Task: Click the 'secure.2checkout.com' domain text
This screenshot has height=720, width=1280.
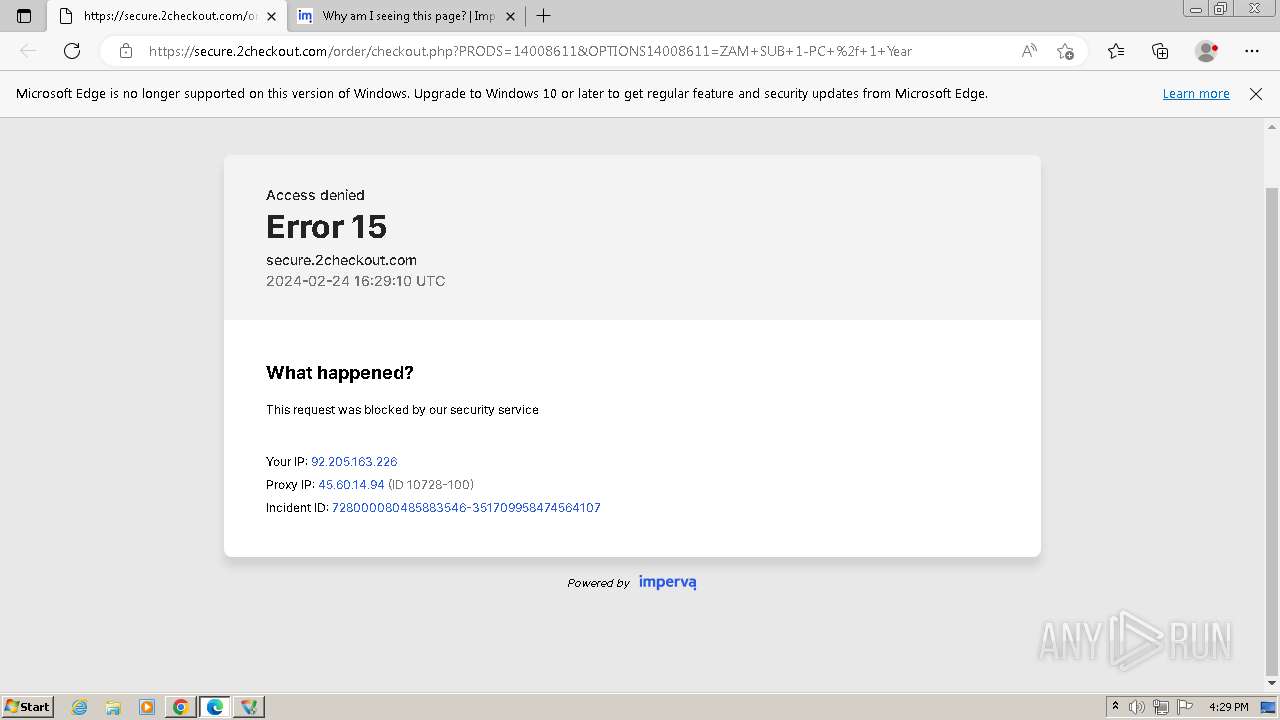Action: click(341, 260)
